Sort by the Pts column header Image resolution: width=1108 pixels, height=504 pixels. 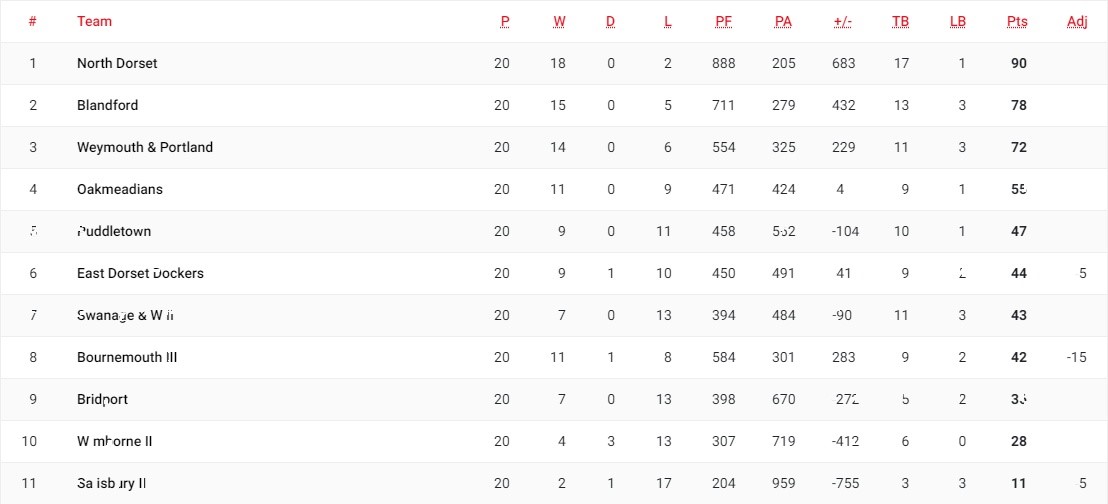[1017, 21]
